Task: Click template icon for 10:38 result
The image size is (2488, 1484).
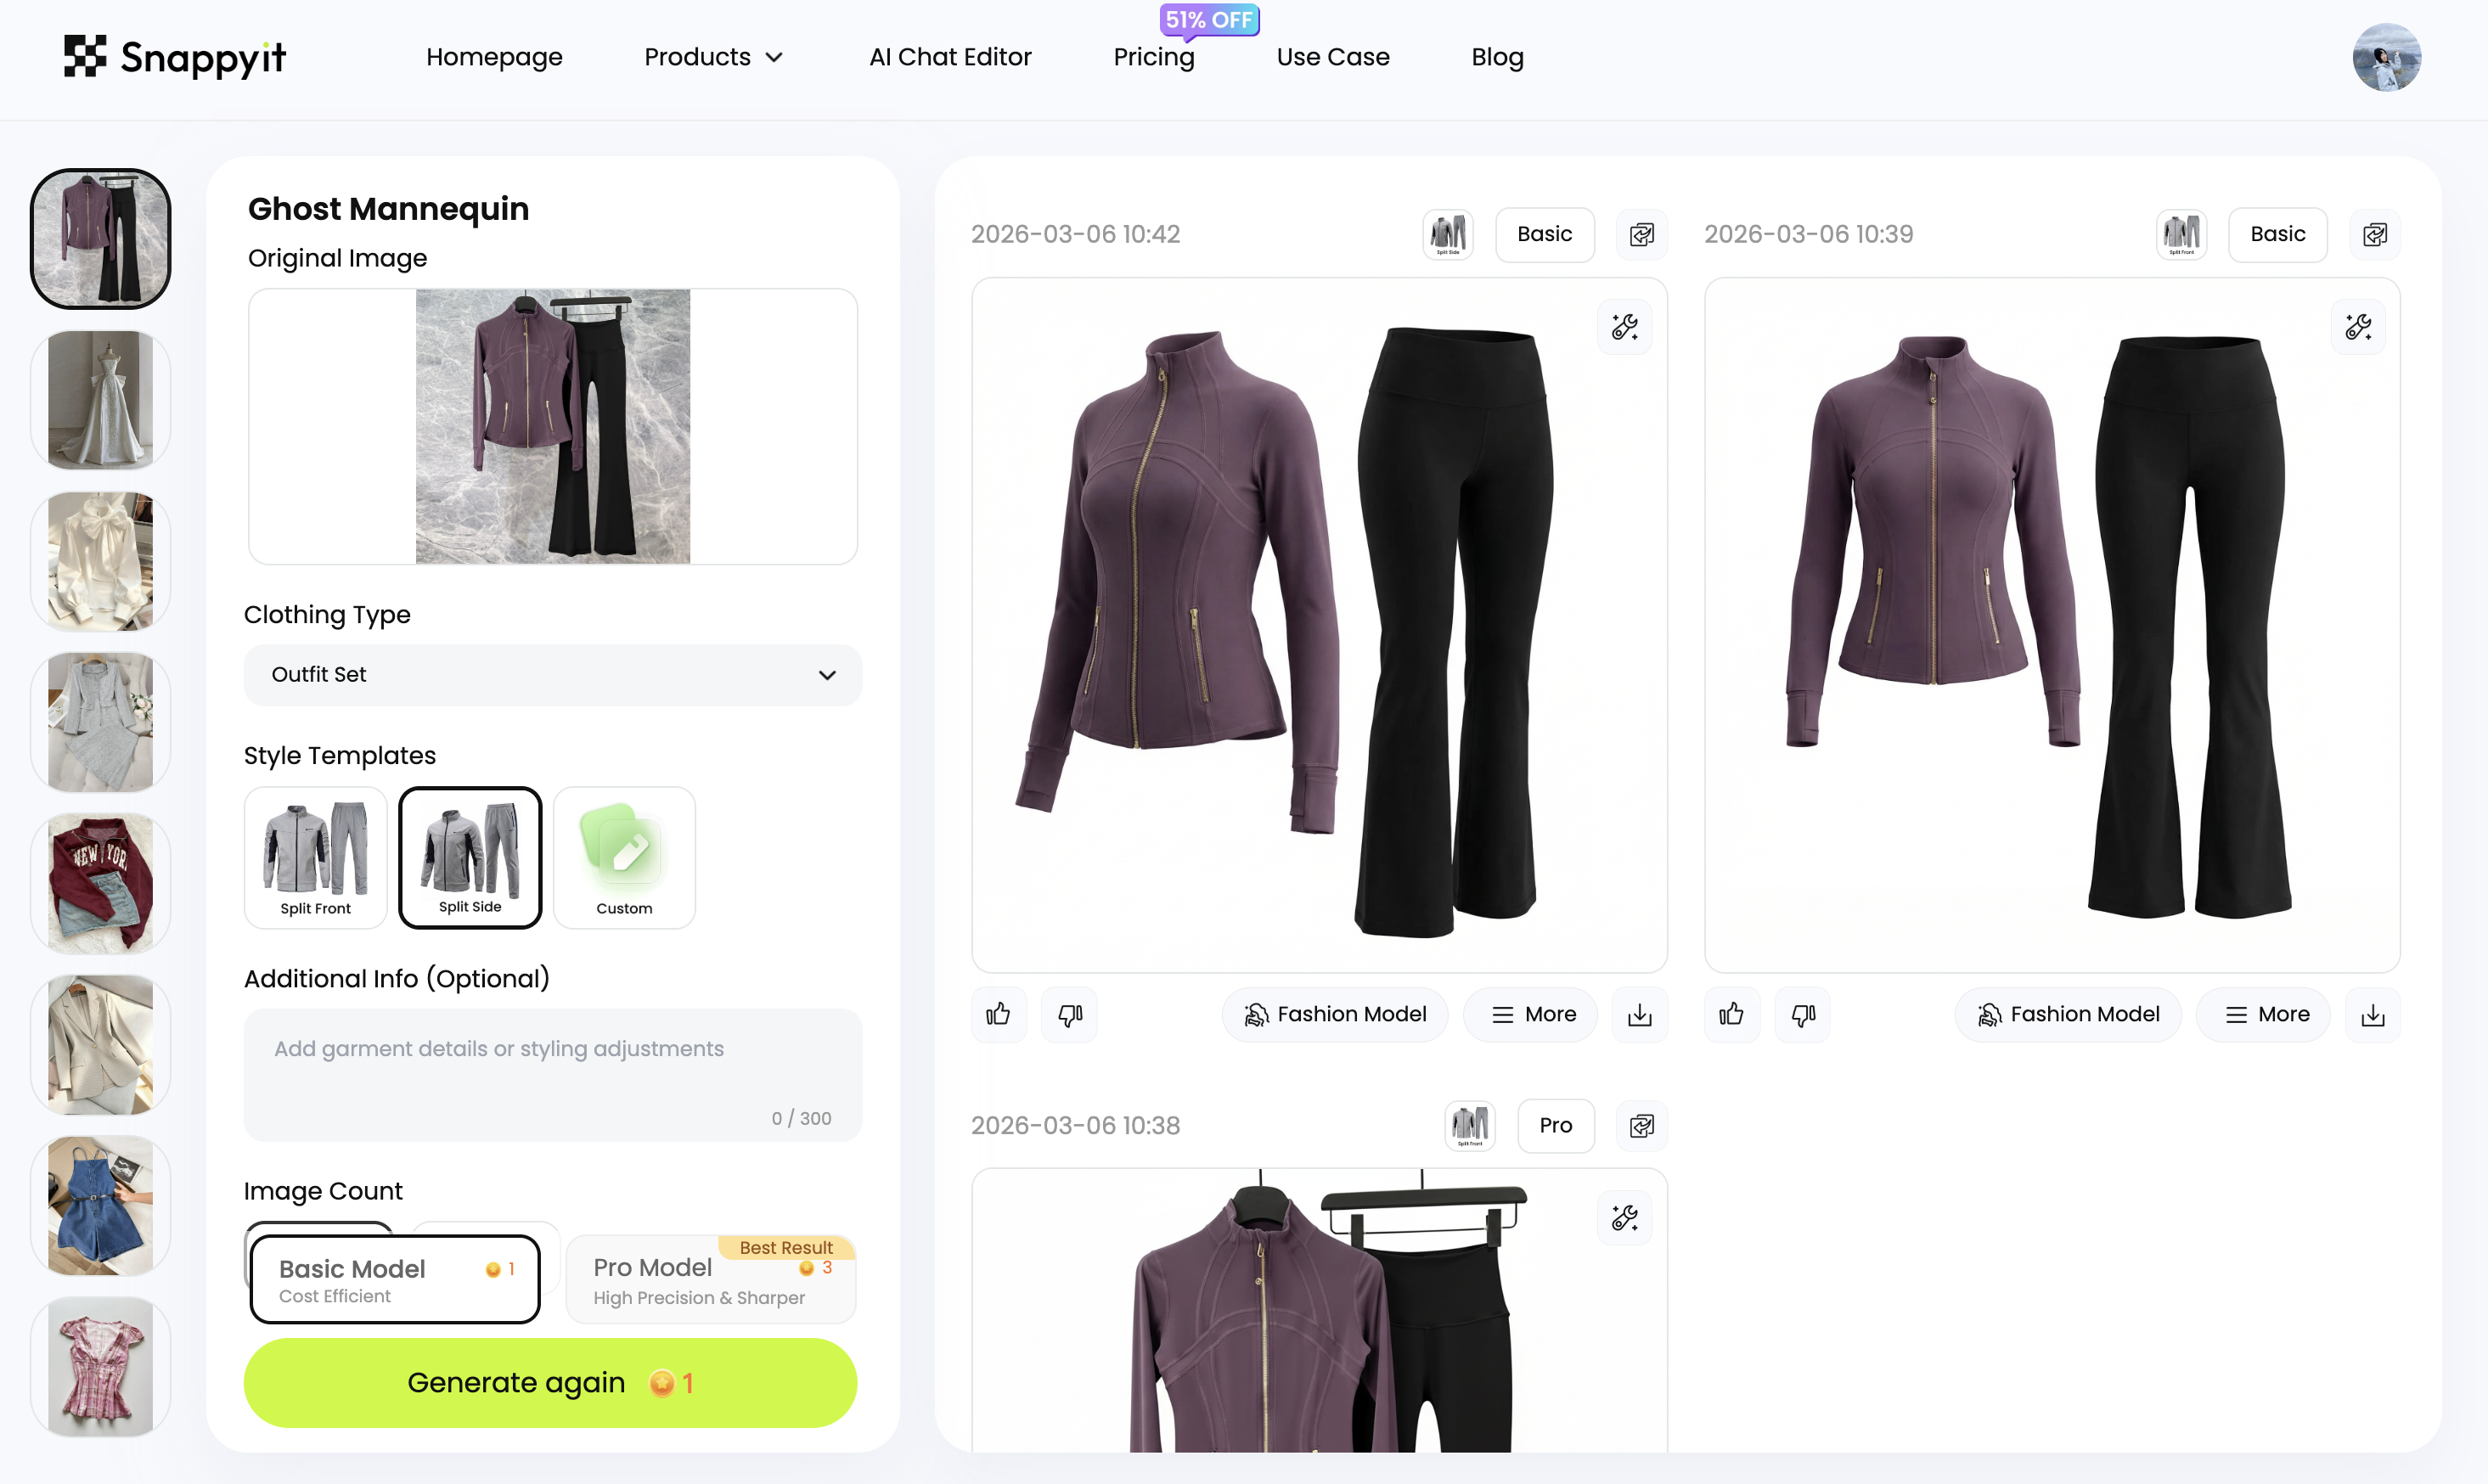Action: pyautogui.click(x=1470, y=1126)
